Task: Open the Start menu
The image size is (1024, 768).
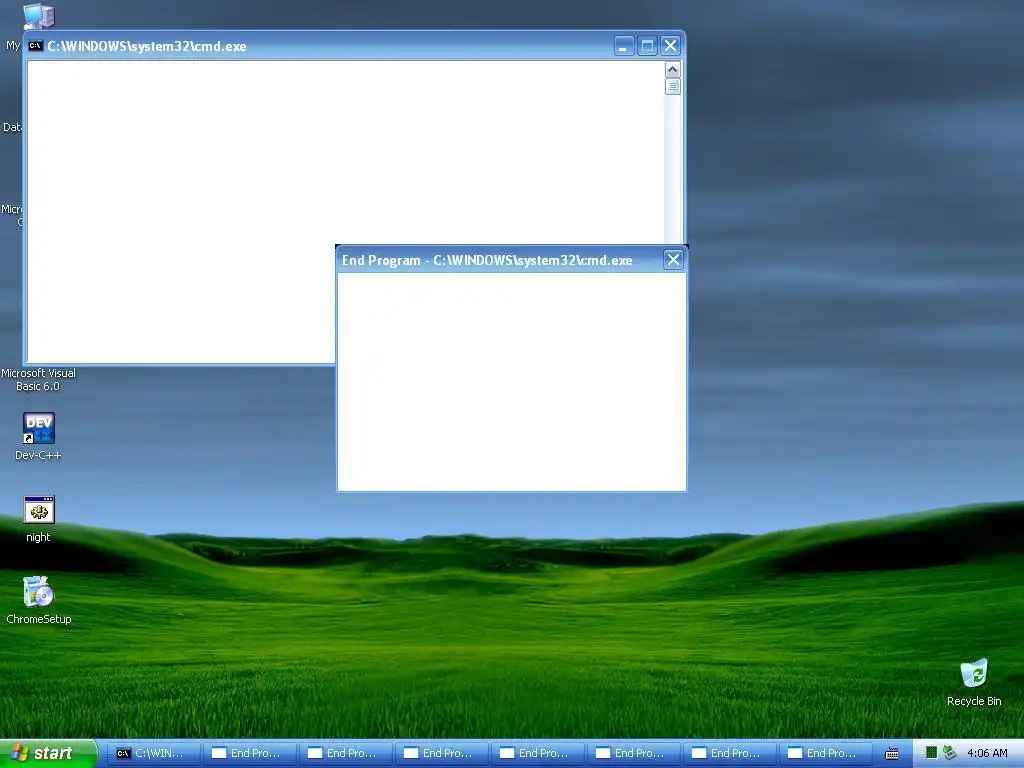Action: point(48,753)
